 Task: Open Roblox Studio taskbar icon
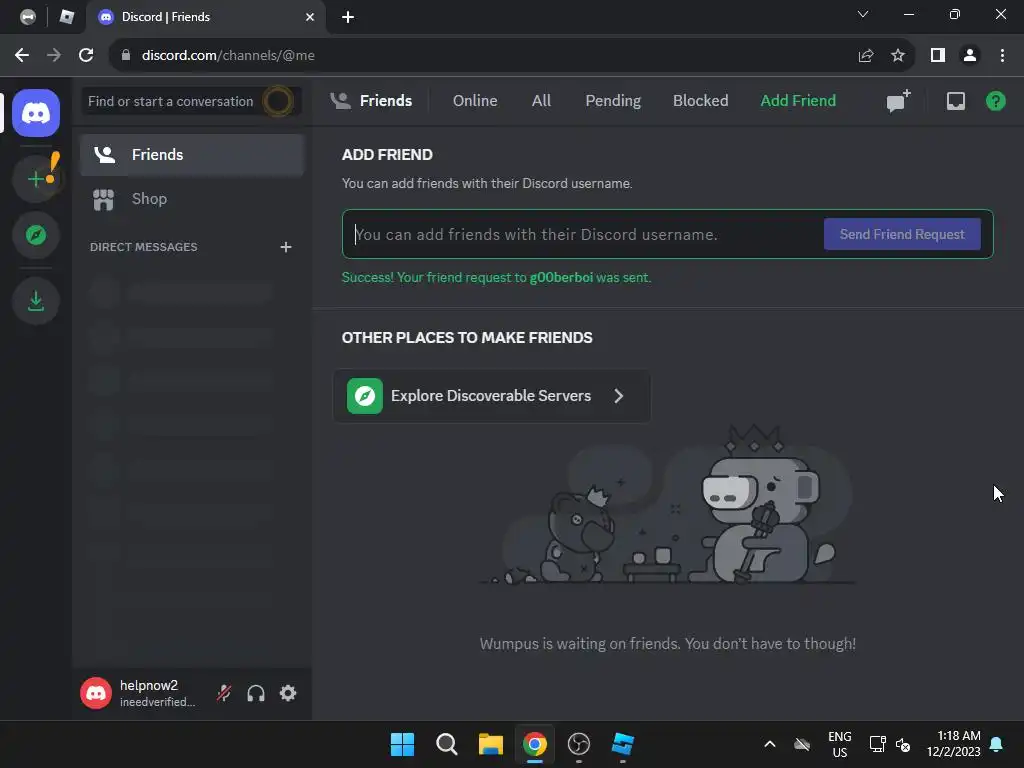pyautogui.click(x=623, y=744)
